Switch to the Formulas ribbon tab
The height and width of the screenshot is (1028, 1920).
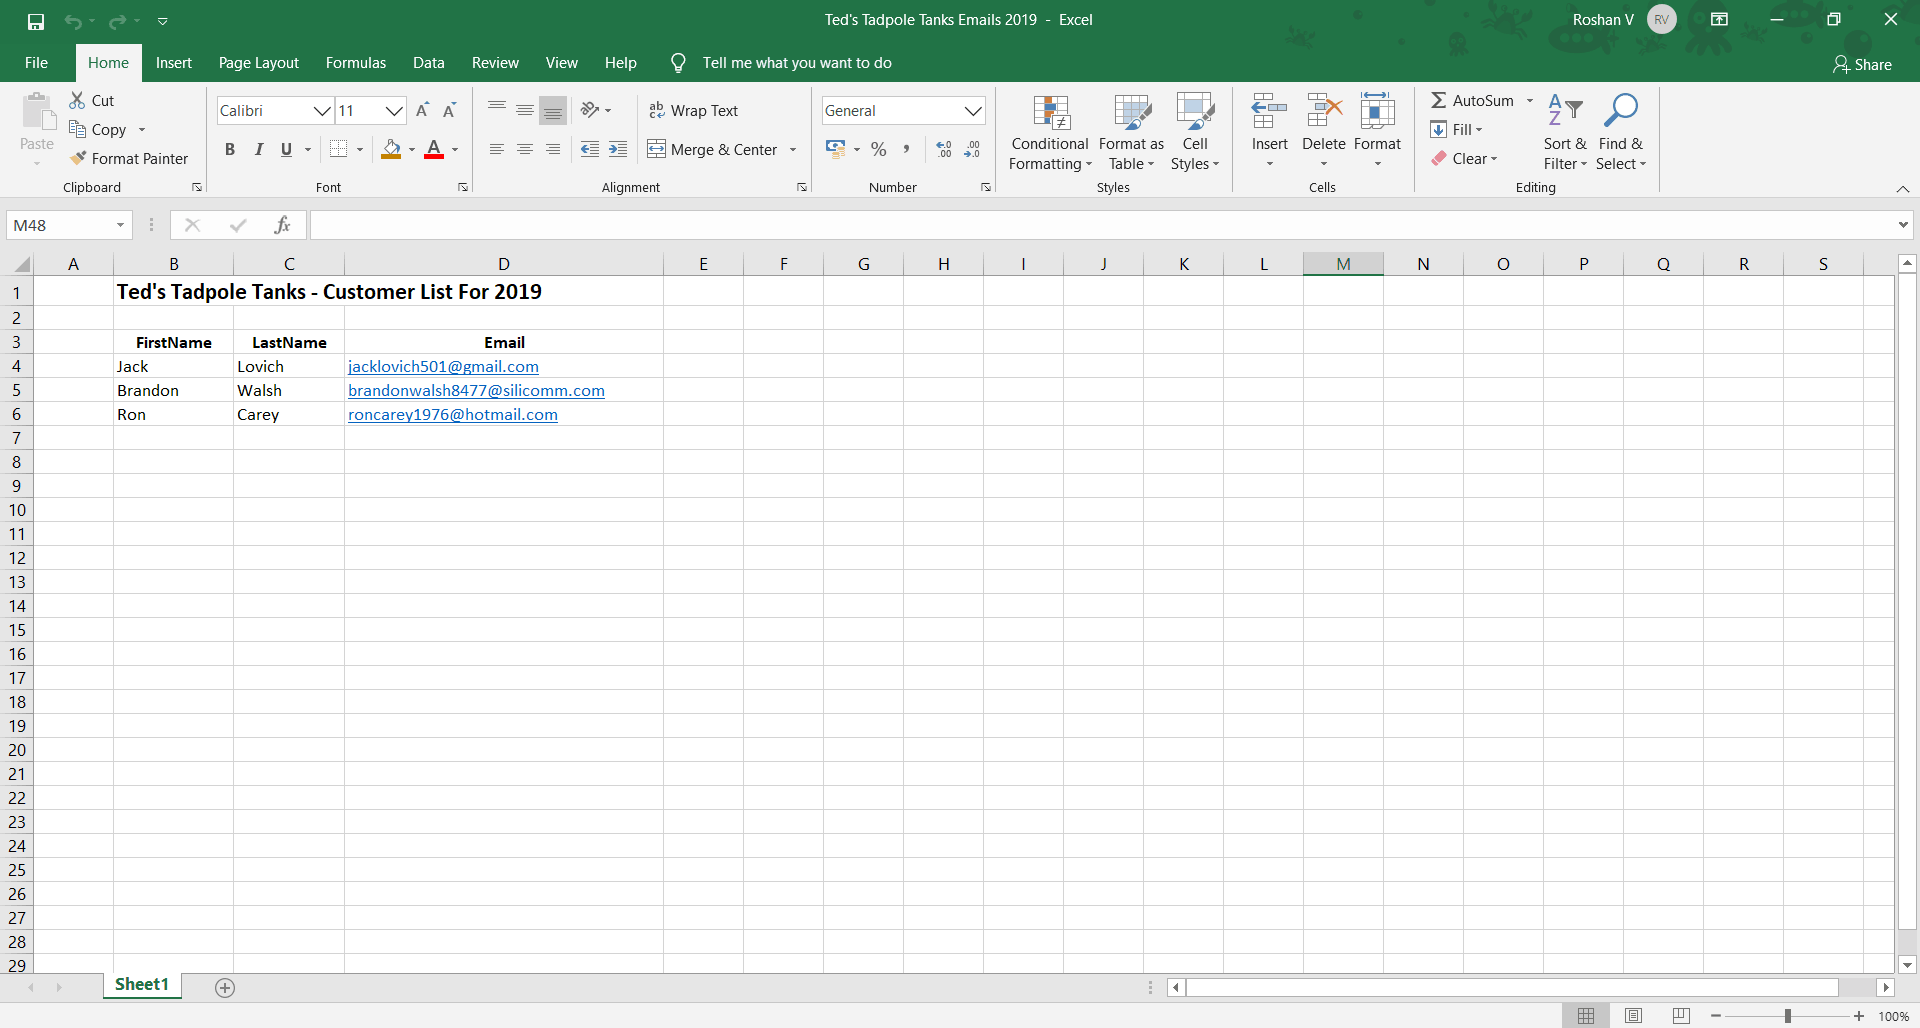[x=355, y=63]
